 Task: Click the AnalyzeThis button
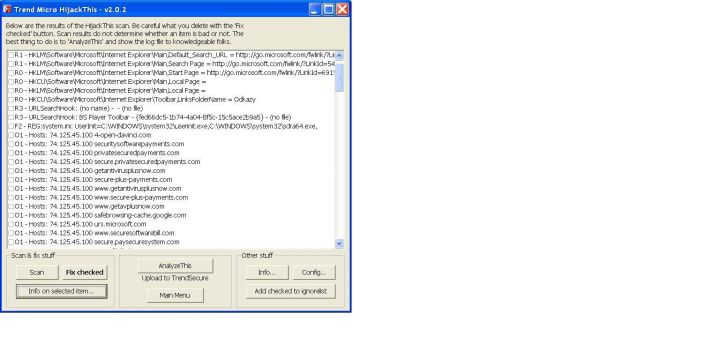pyautogui.click(x=175, y=265)
